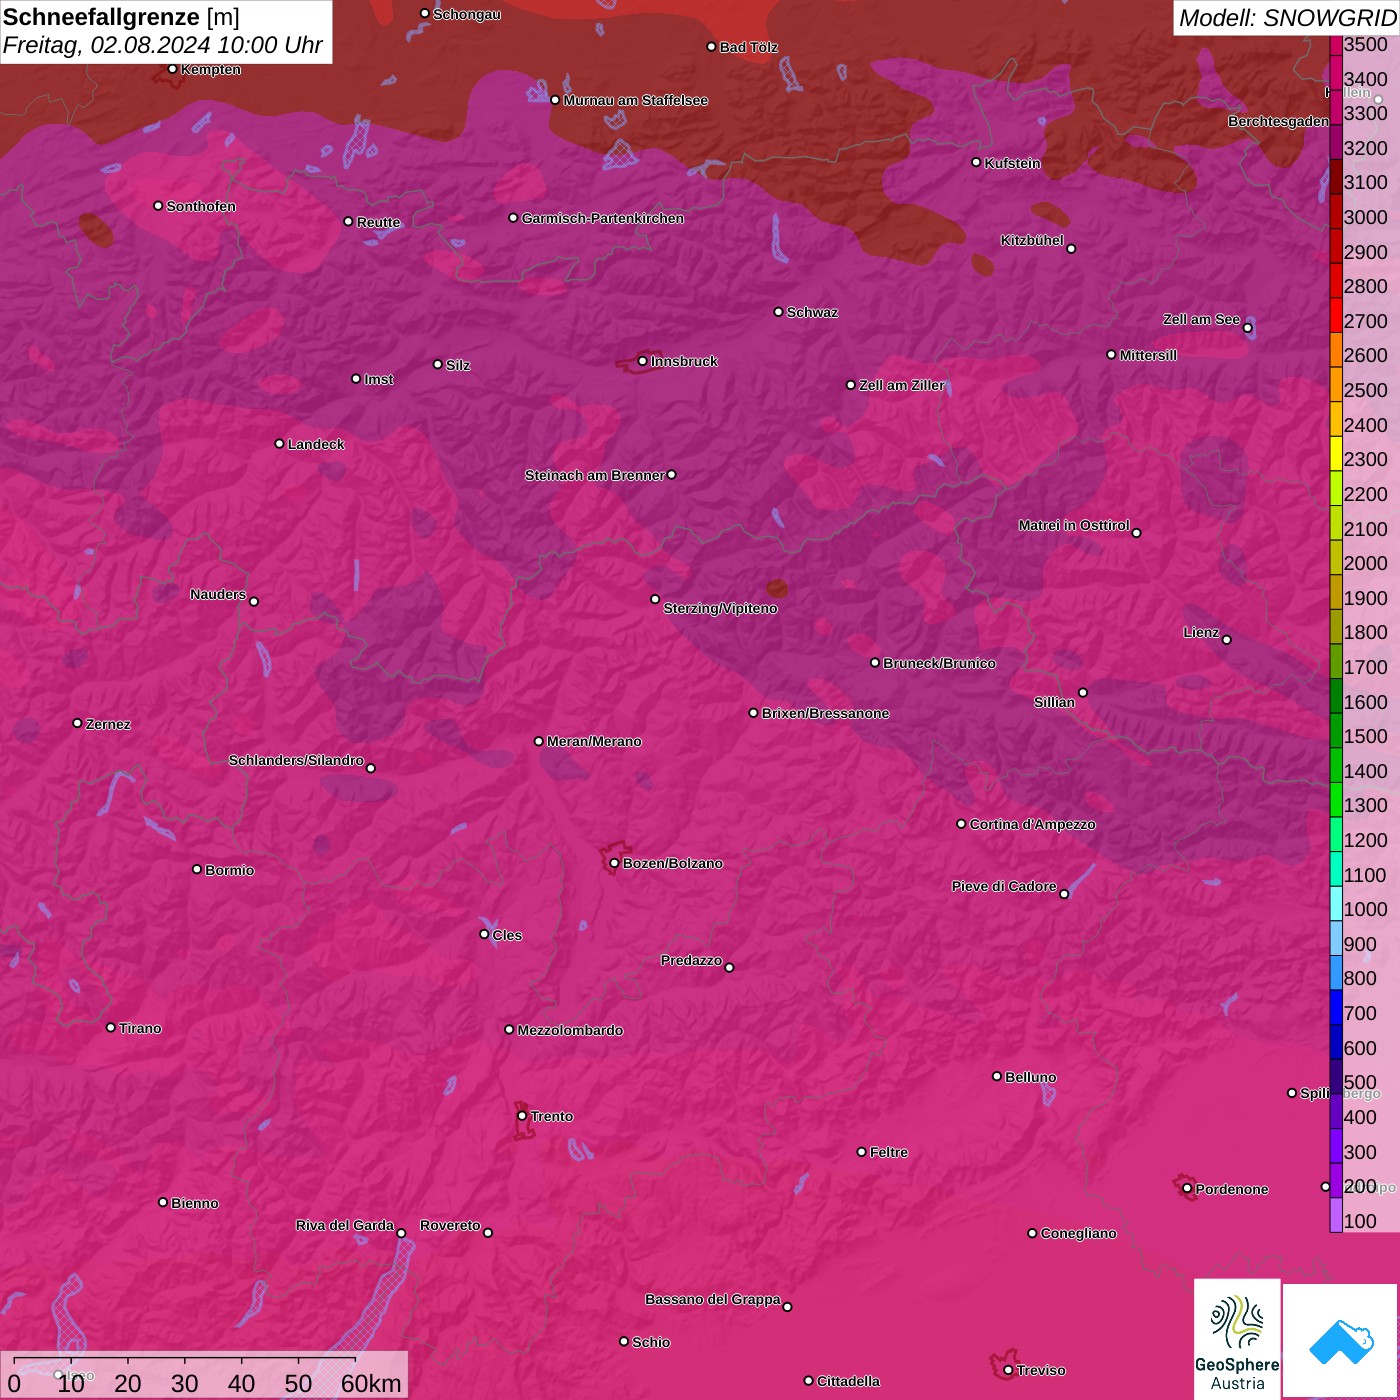Viewport: 1400px width, 1400px height.
Task: Click the Sterzing/Vipiteno marker dot
Action: point(655,599)
